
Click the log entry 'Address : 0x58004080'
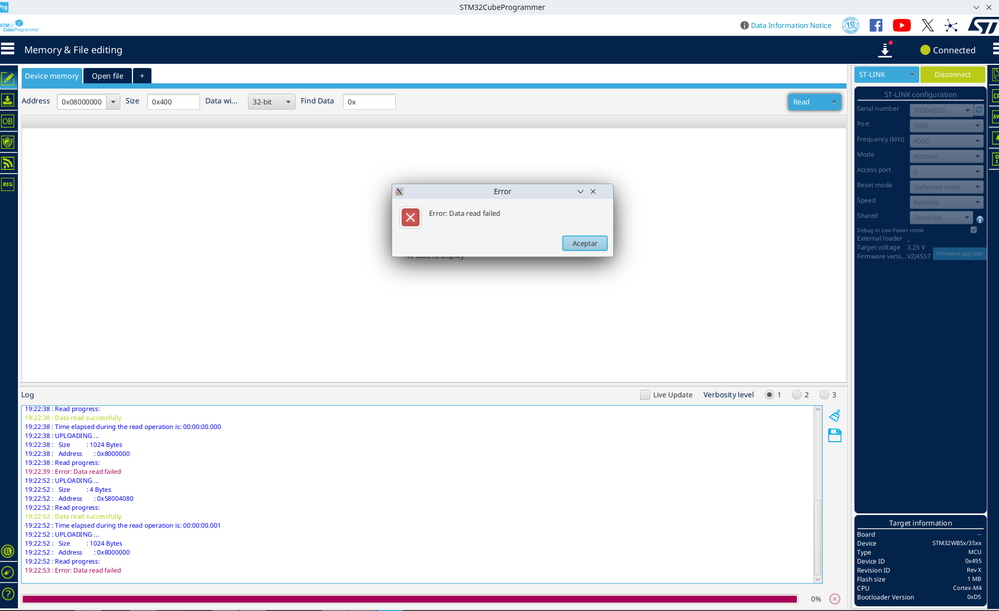tap(79, 498)
